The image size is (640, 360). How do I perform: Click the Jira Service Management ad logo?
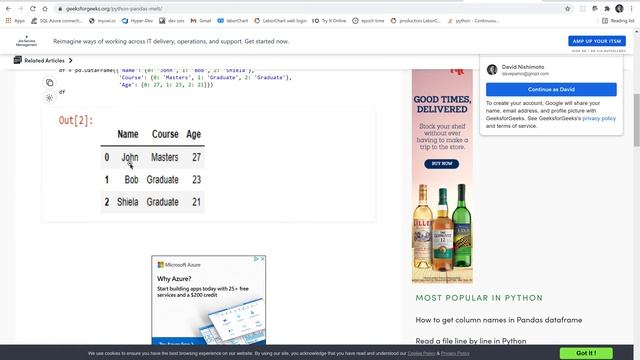coord(27,41)
